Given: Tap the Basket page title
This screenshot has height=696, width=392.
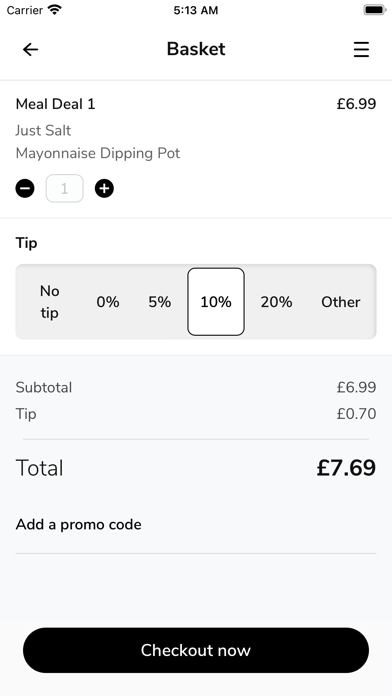Looking at the screenshot, I should (x=196, y=49).
